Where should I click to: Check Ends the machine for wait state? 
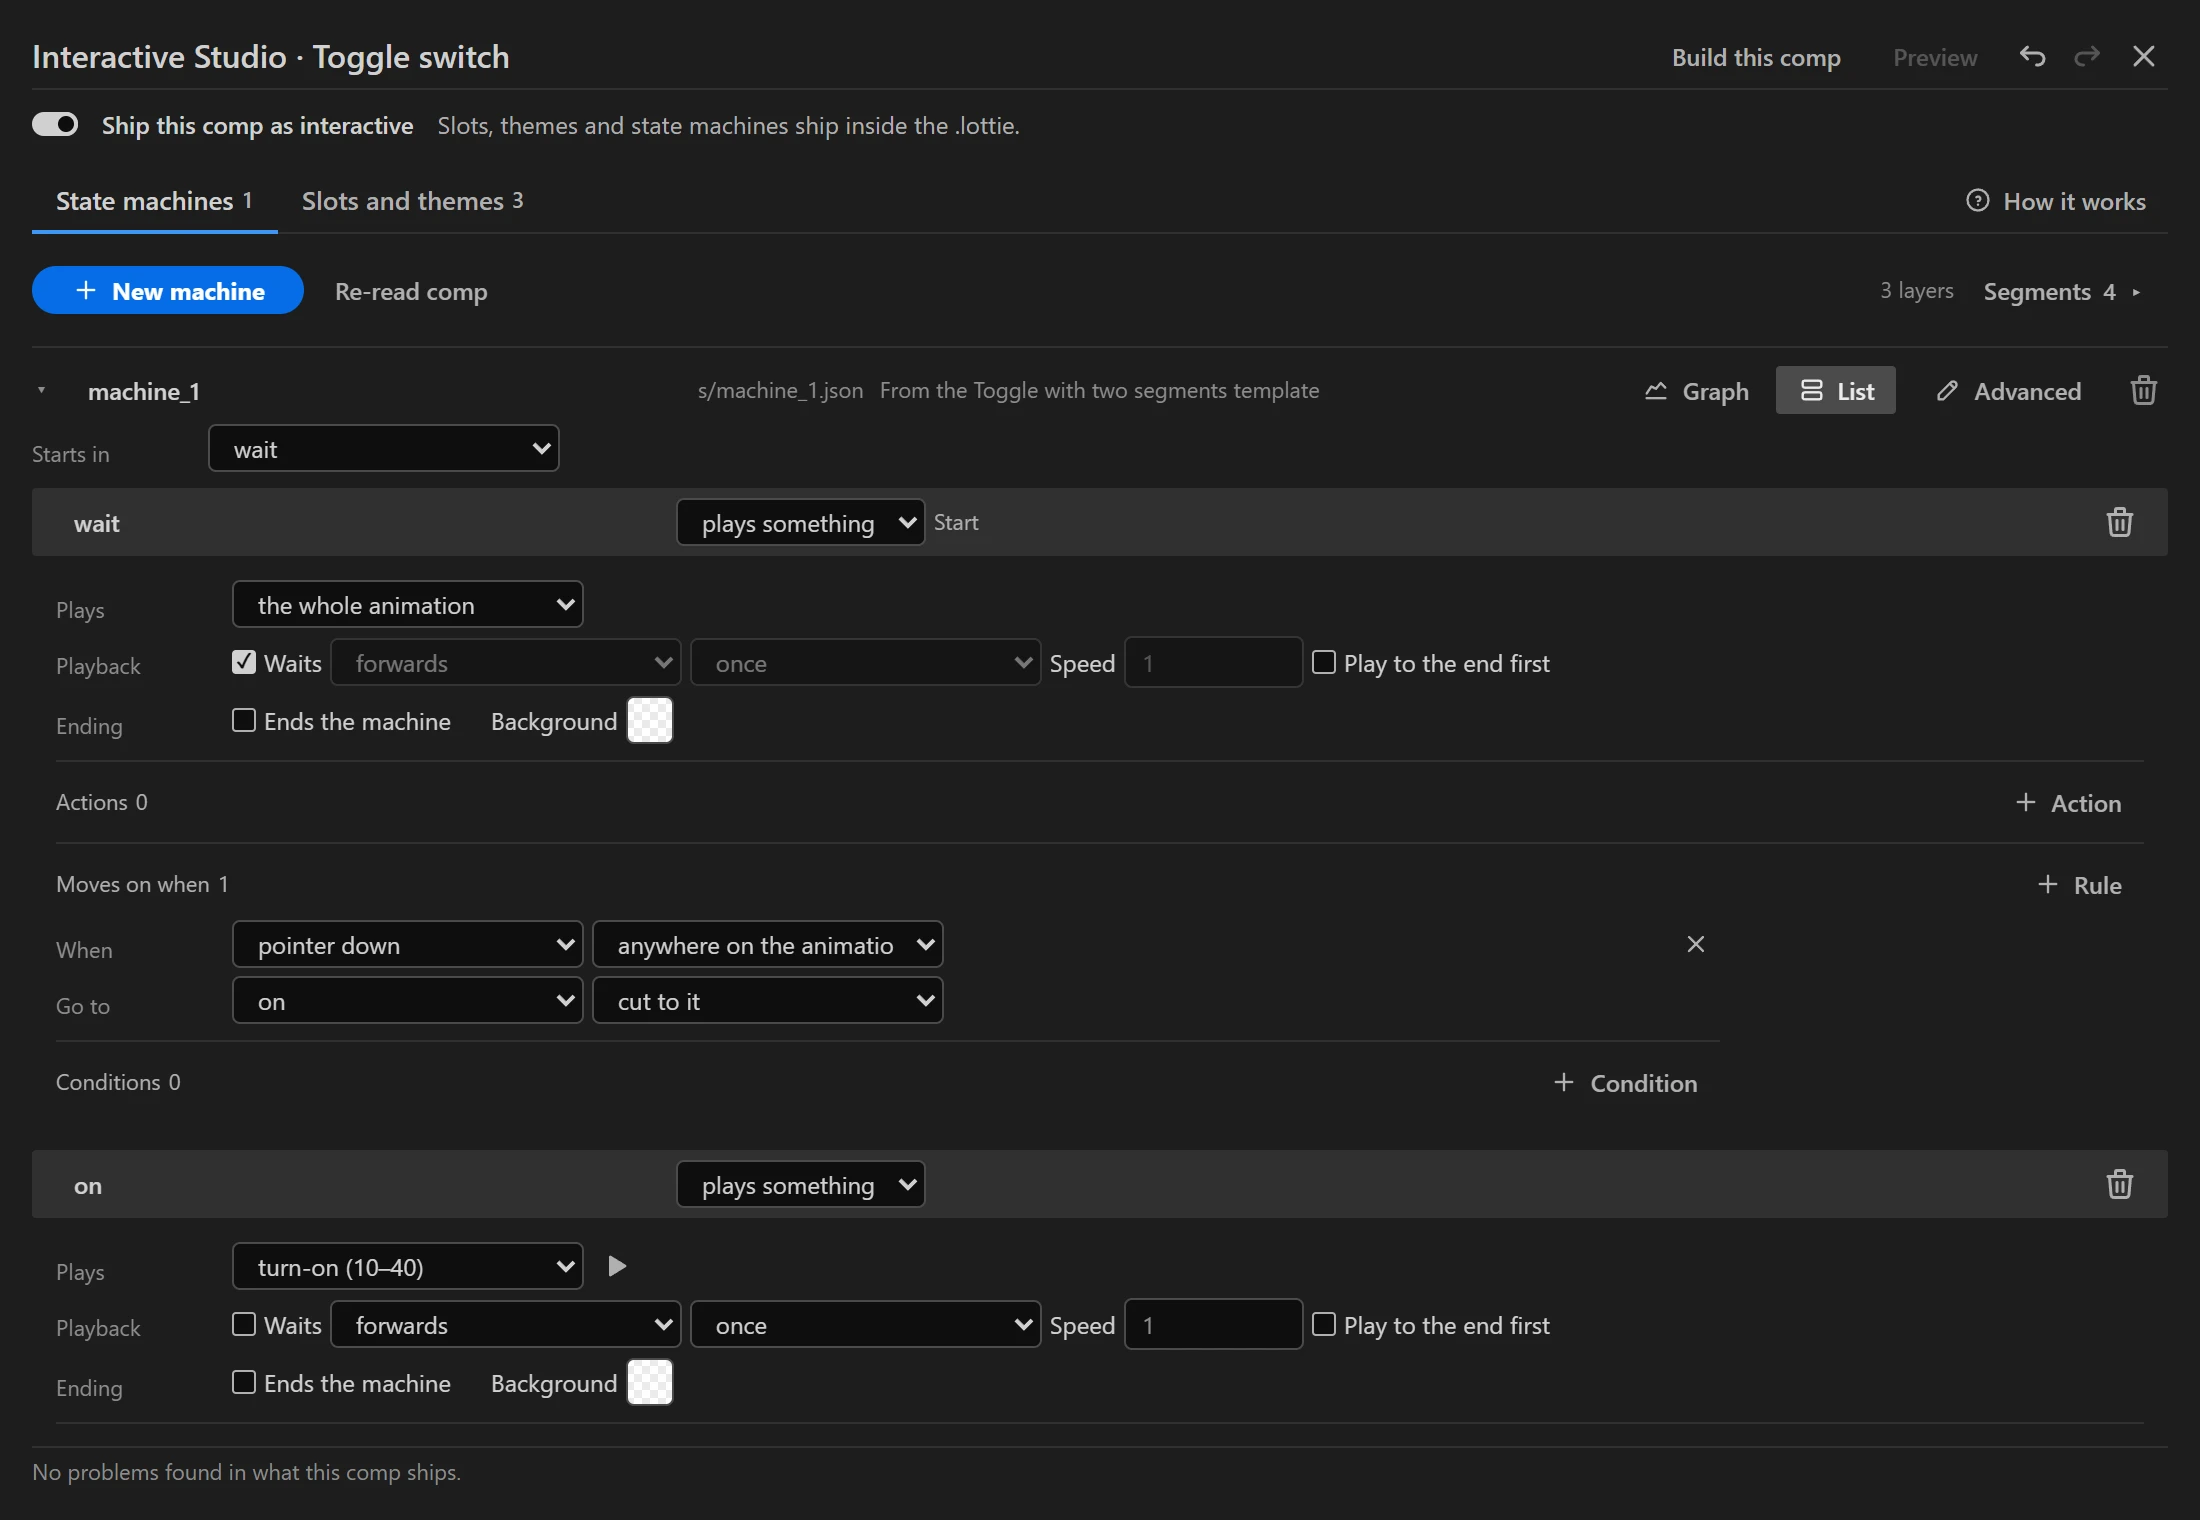point(244,720)
